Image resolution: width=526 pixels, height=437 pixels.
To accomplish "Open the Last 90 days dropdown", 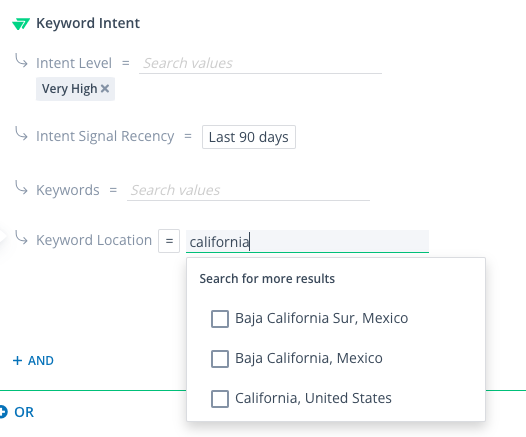I will (249, 137).
